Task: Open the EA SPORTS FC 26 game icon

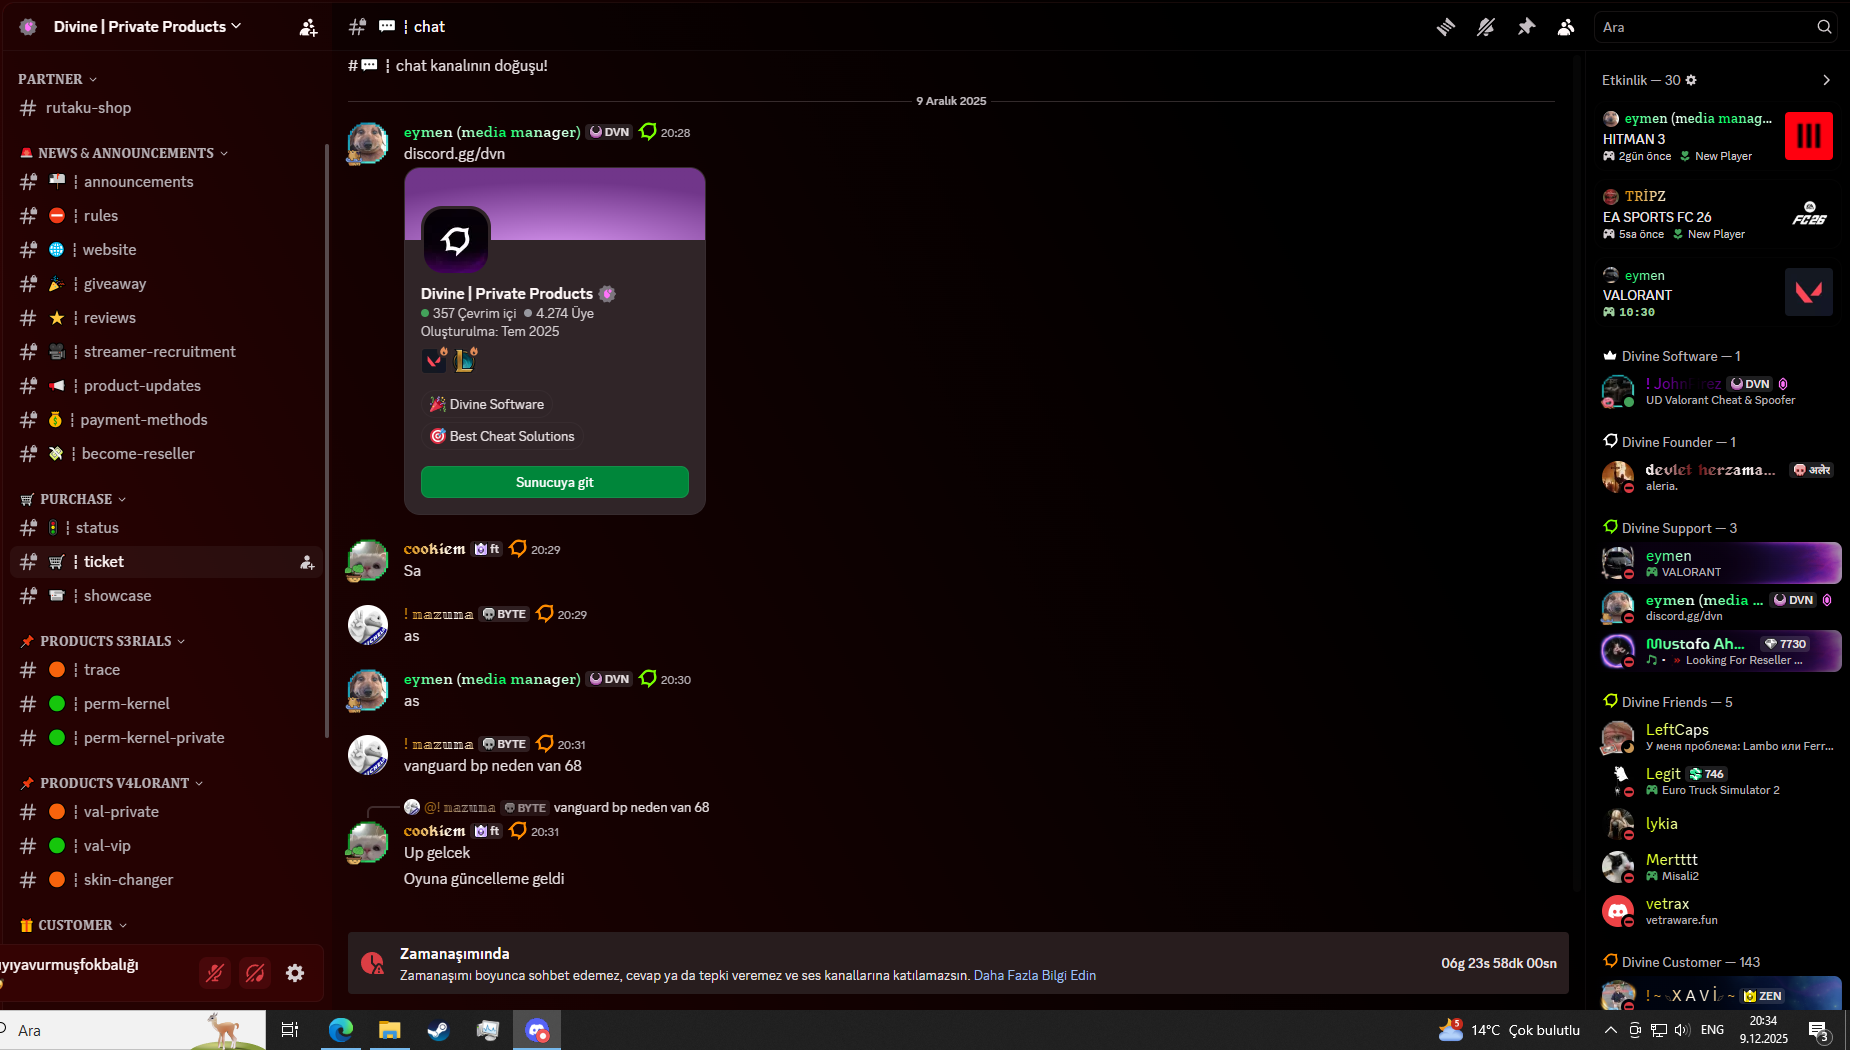Action: [x=1808, y=214]
